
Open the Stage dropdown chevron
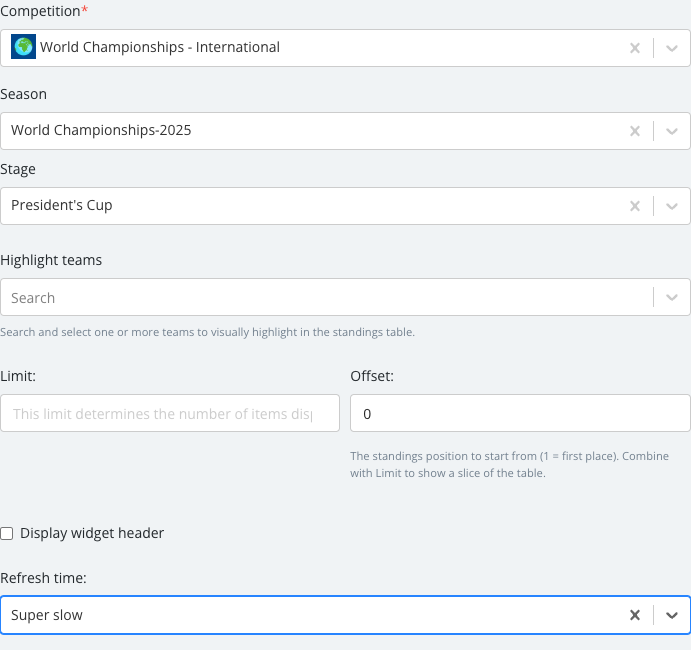672,206
